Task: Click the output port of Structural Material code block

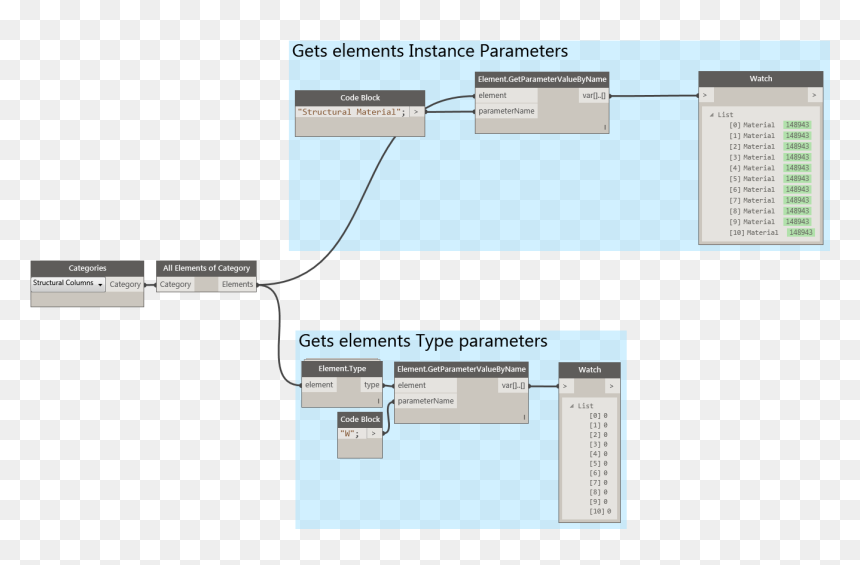Action: 416,112
